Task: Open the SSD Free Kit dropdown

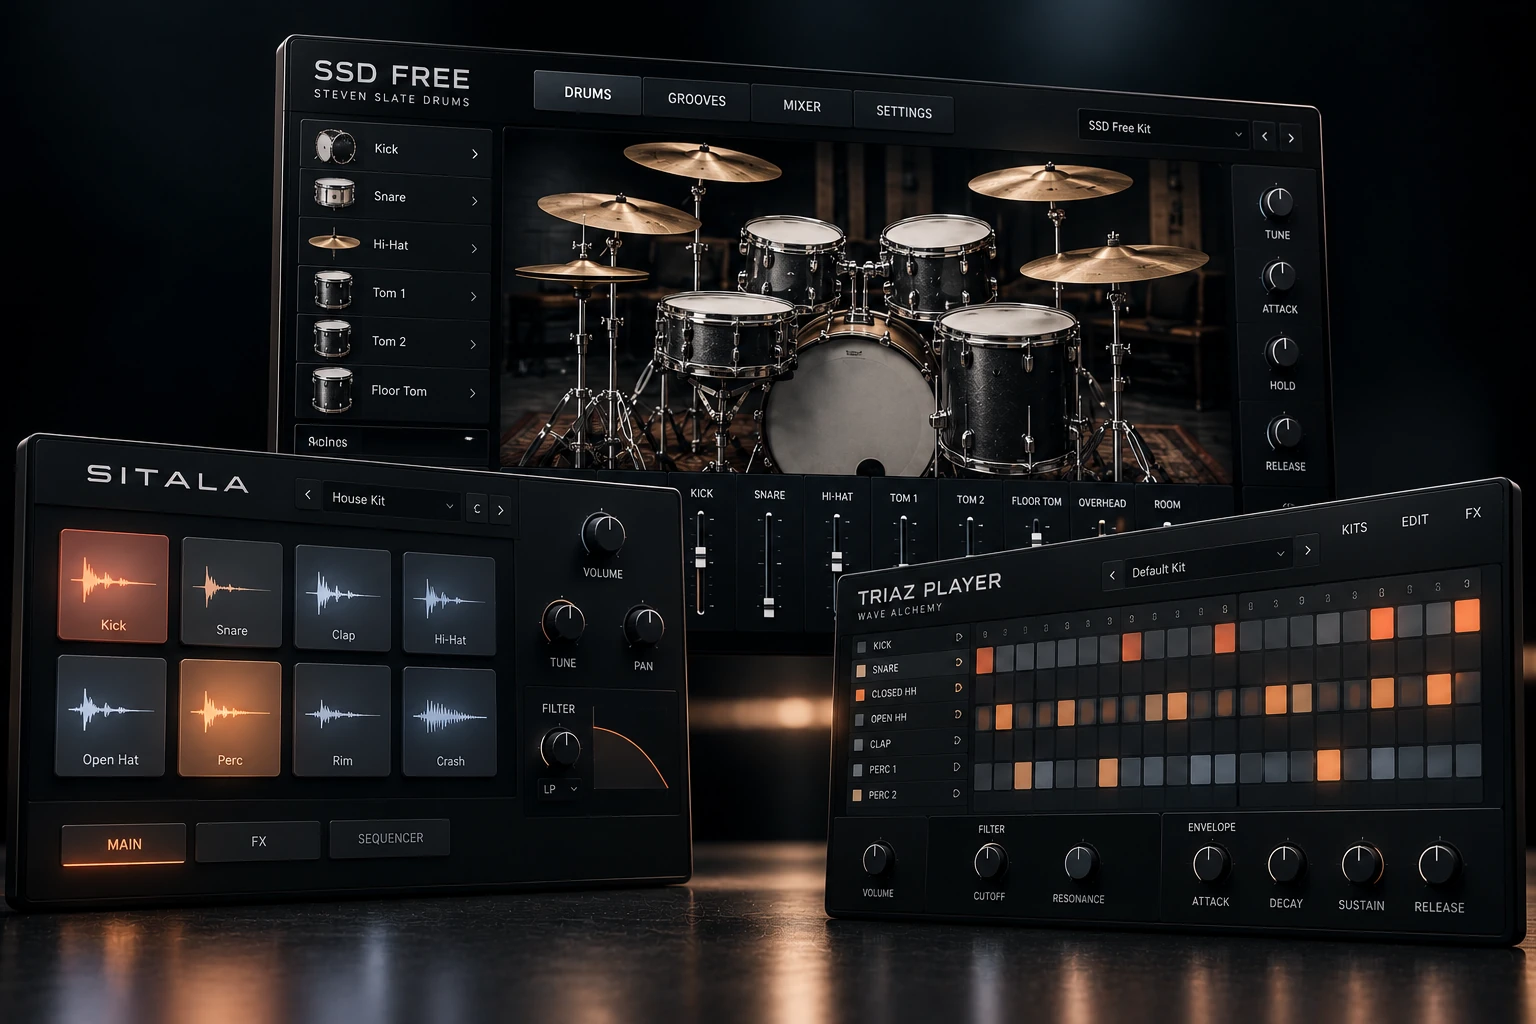Action: (x=1165, y=130)
